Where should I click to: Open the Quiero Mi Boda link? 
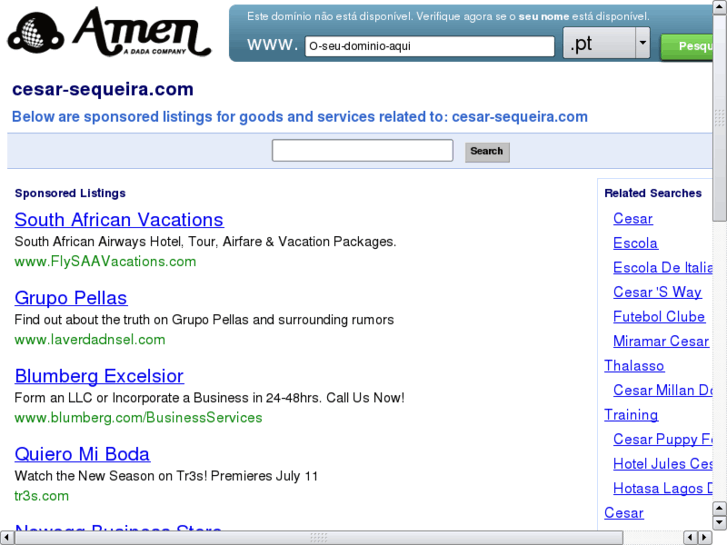click(x=82, y=454)
